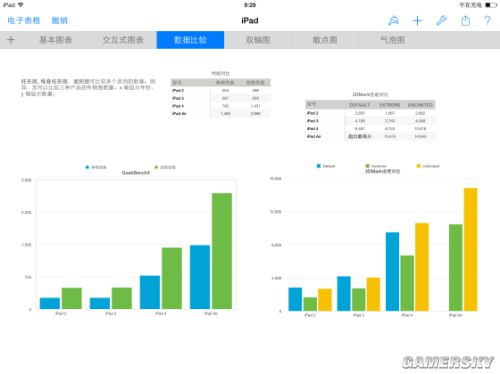Tap the battery icon in status bar

click(491, 5)
